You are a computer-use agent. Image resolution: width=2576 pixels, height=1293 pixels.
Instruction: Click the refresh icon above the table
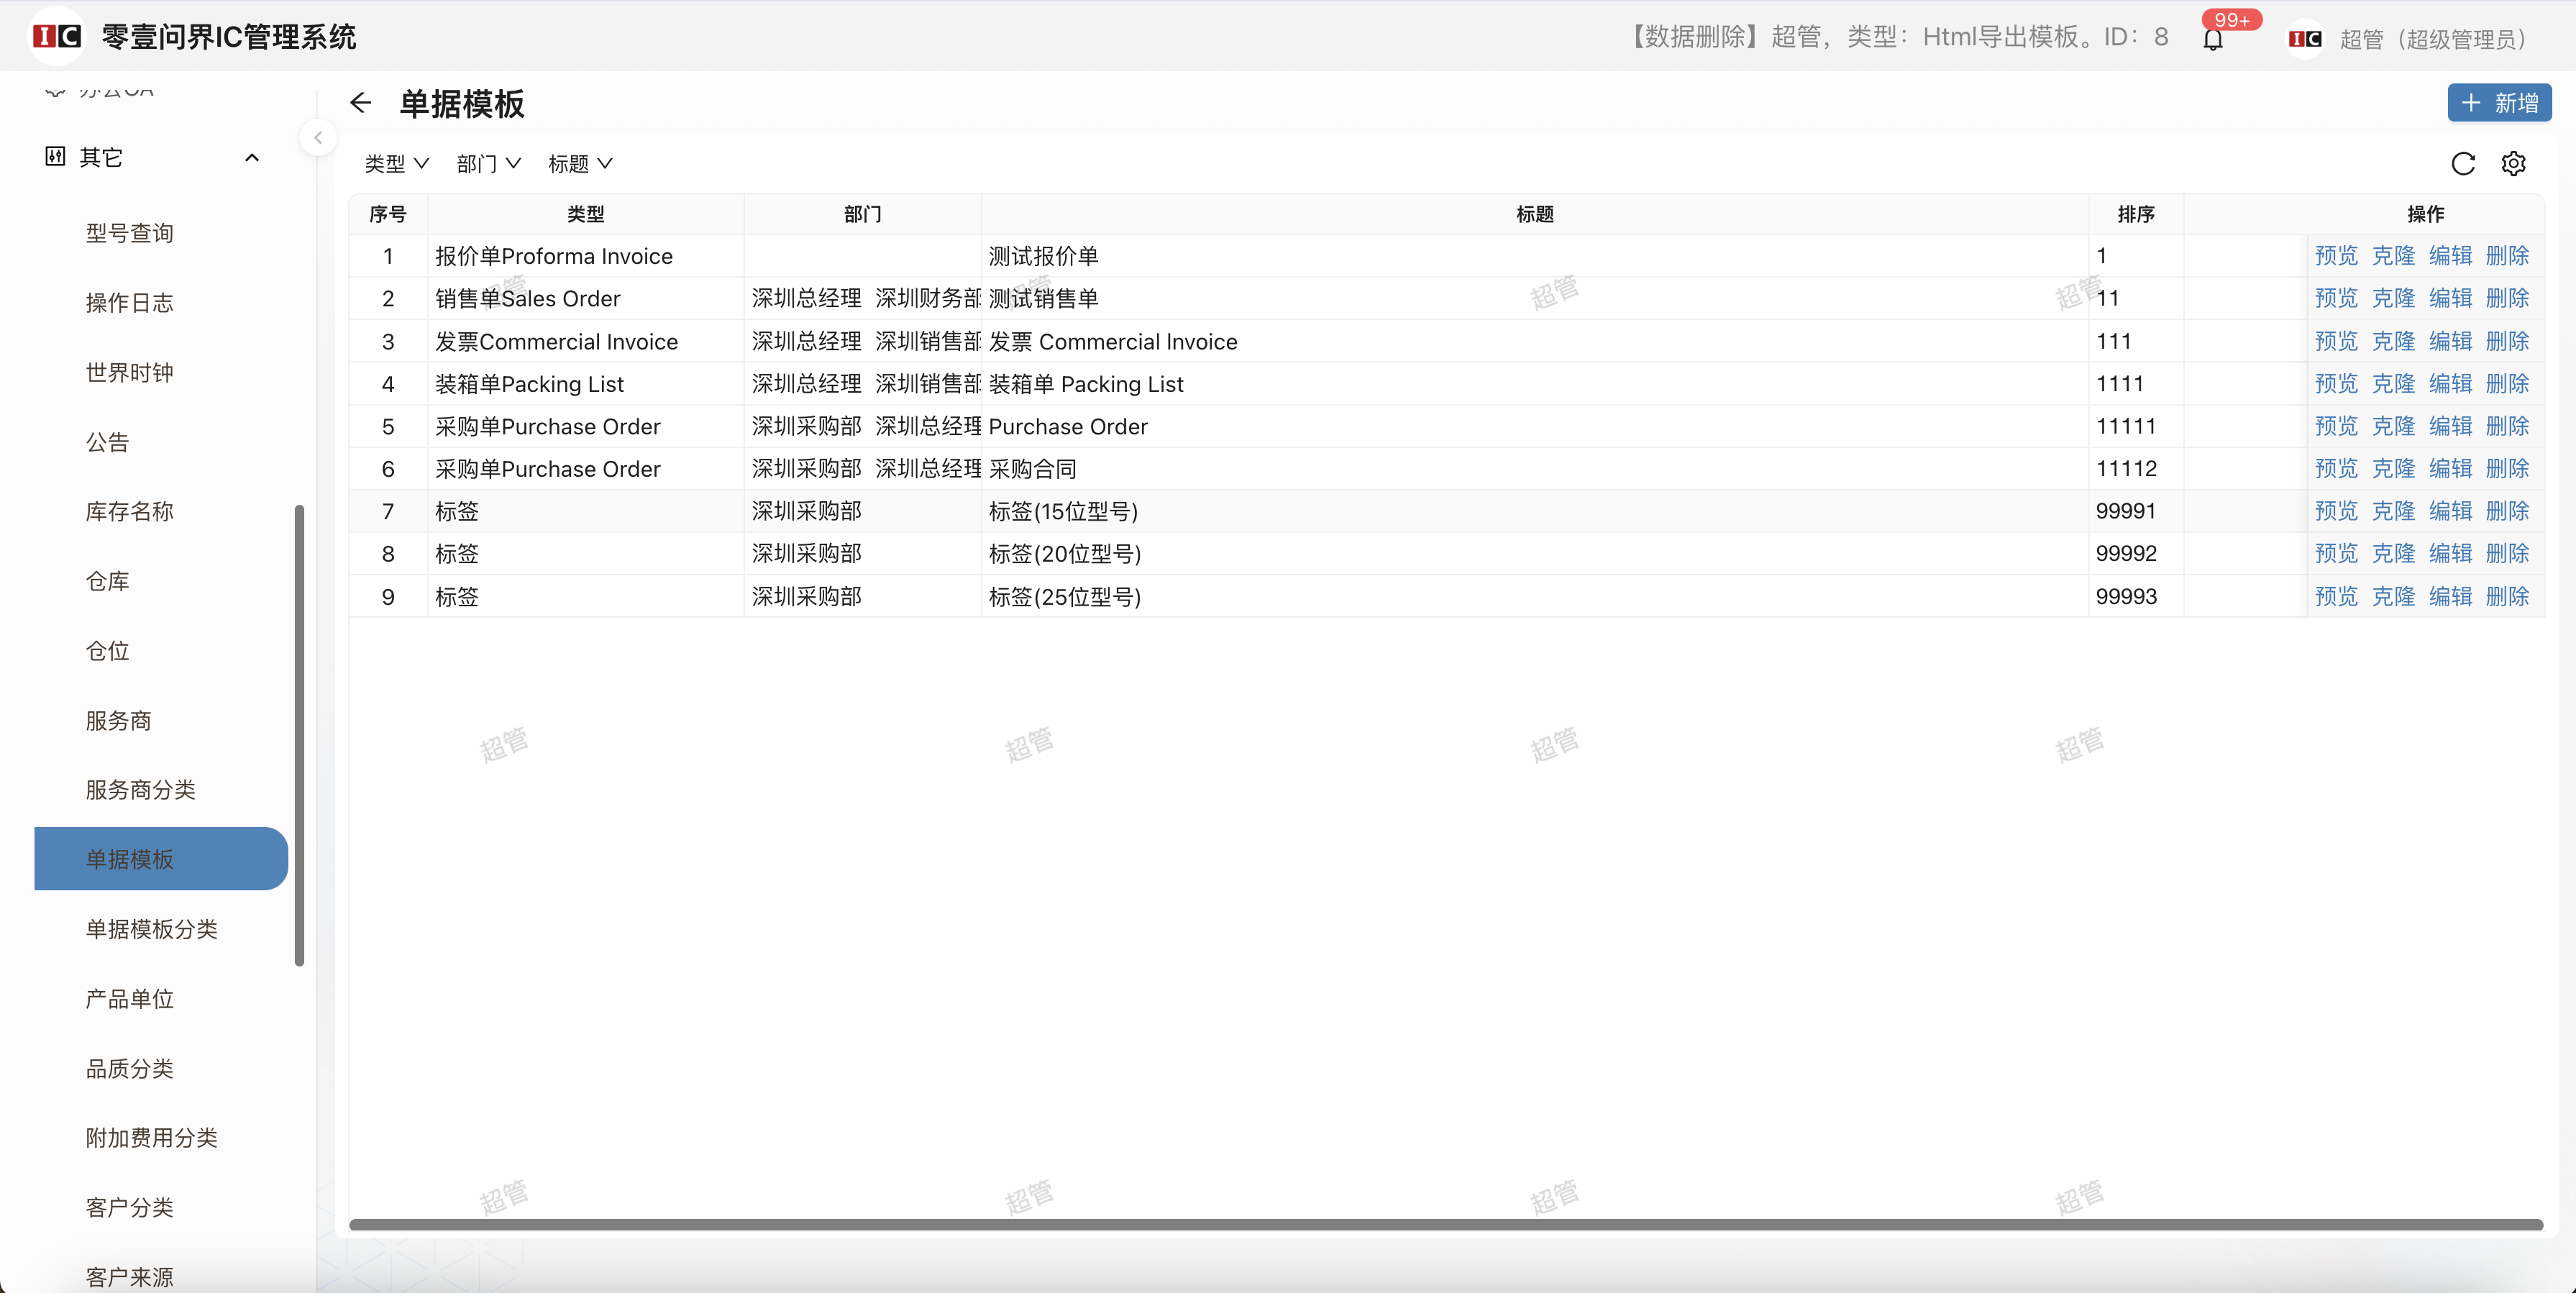2462,163
